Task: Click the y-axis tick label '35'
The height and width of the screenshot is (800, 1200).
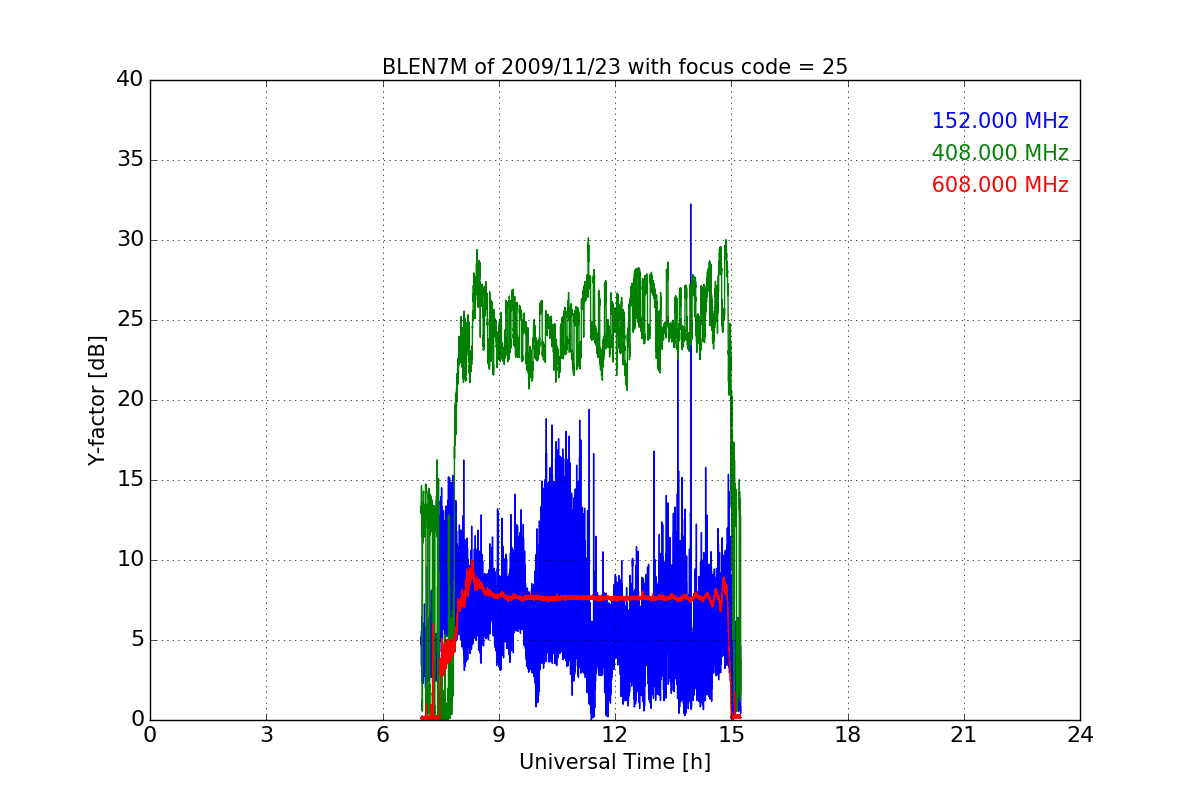Action: click(x=130, y=160)
